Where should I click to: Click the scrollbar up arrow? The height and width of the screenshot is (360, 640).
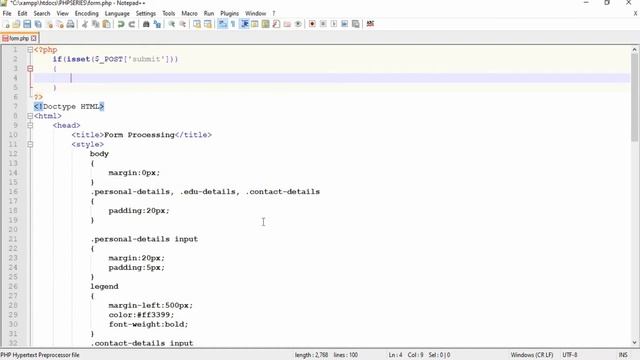(634, 49)
